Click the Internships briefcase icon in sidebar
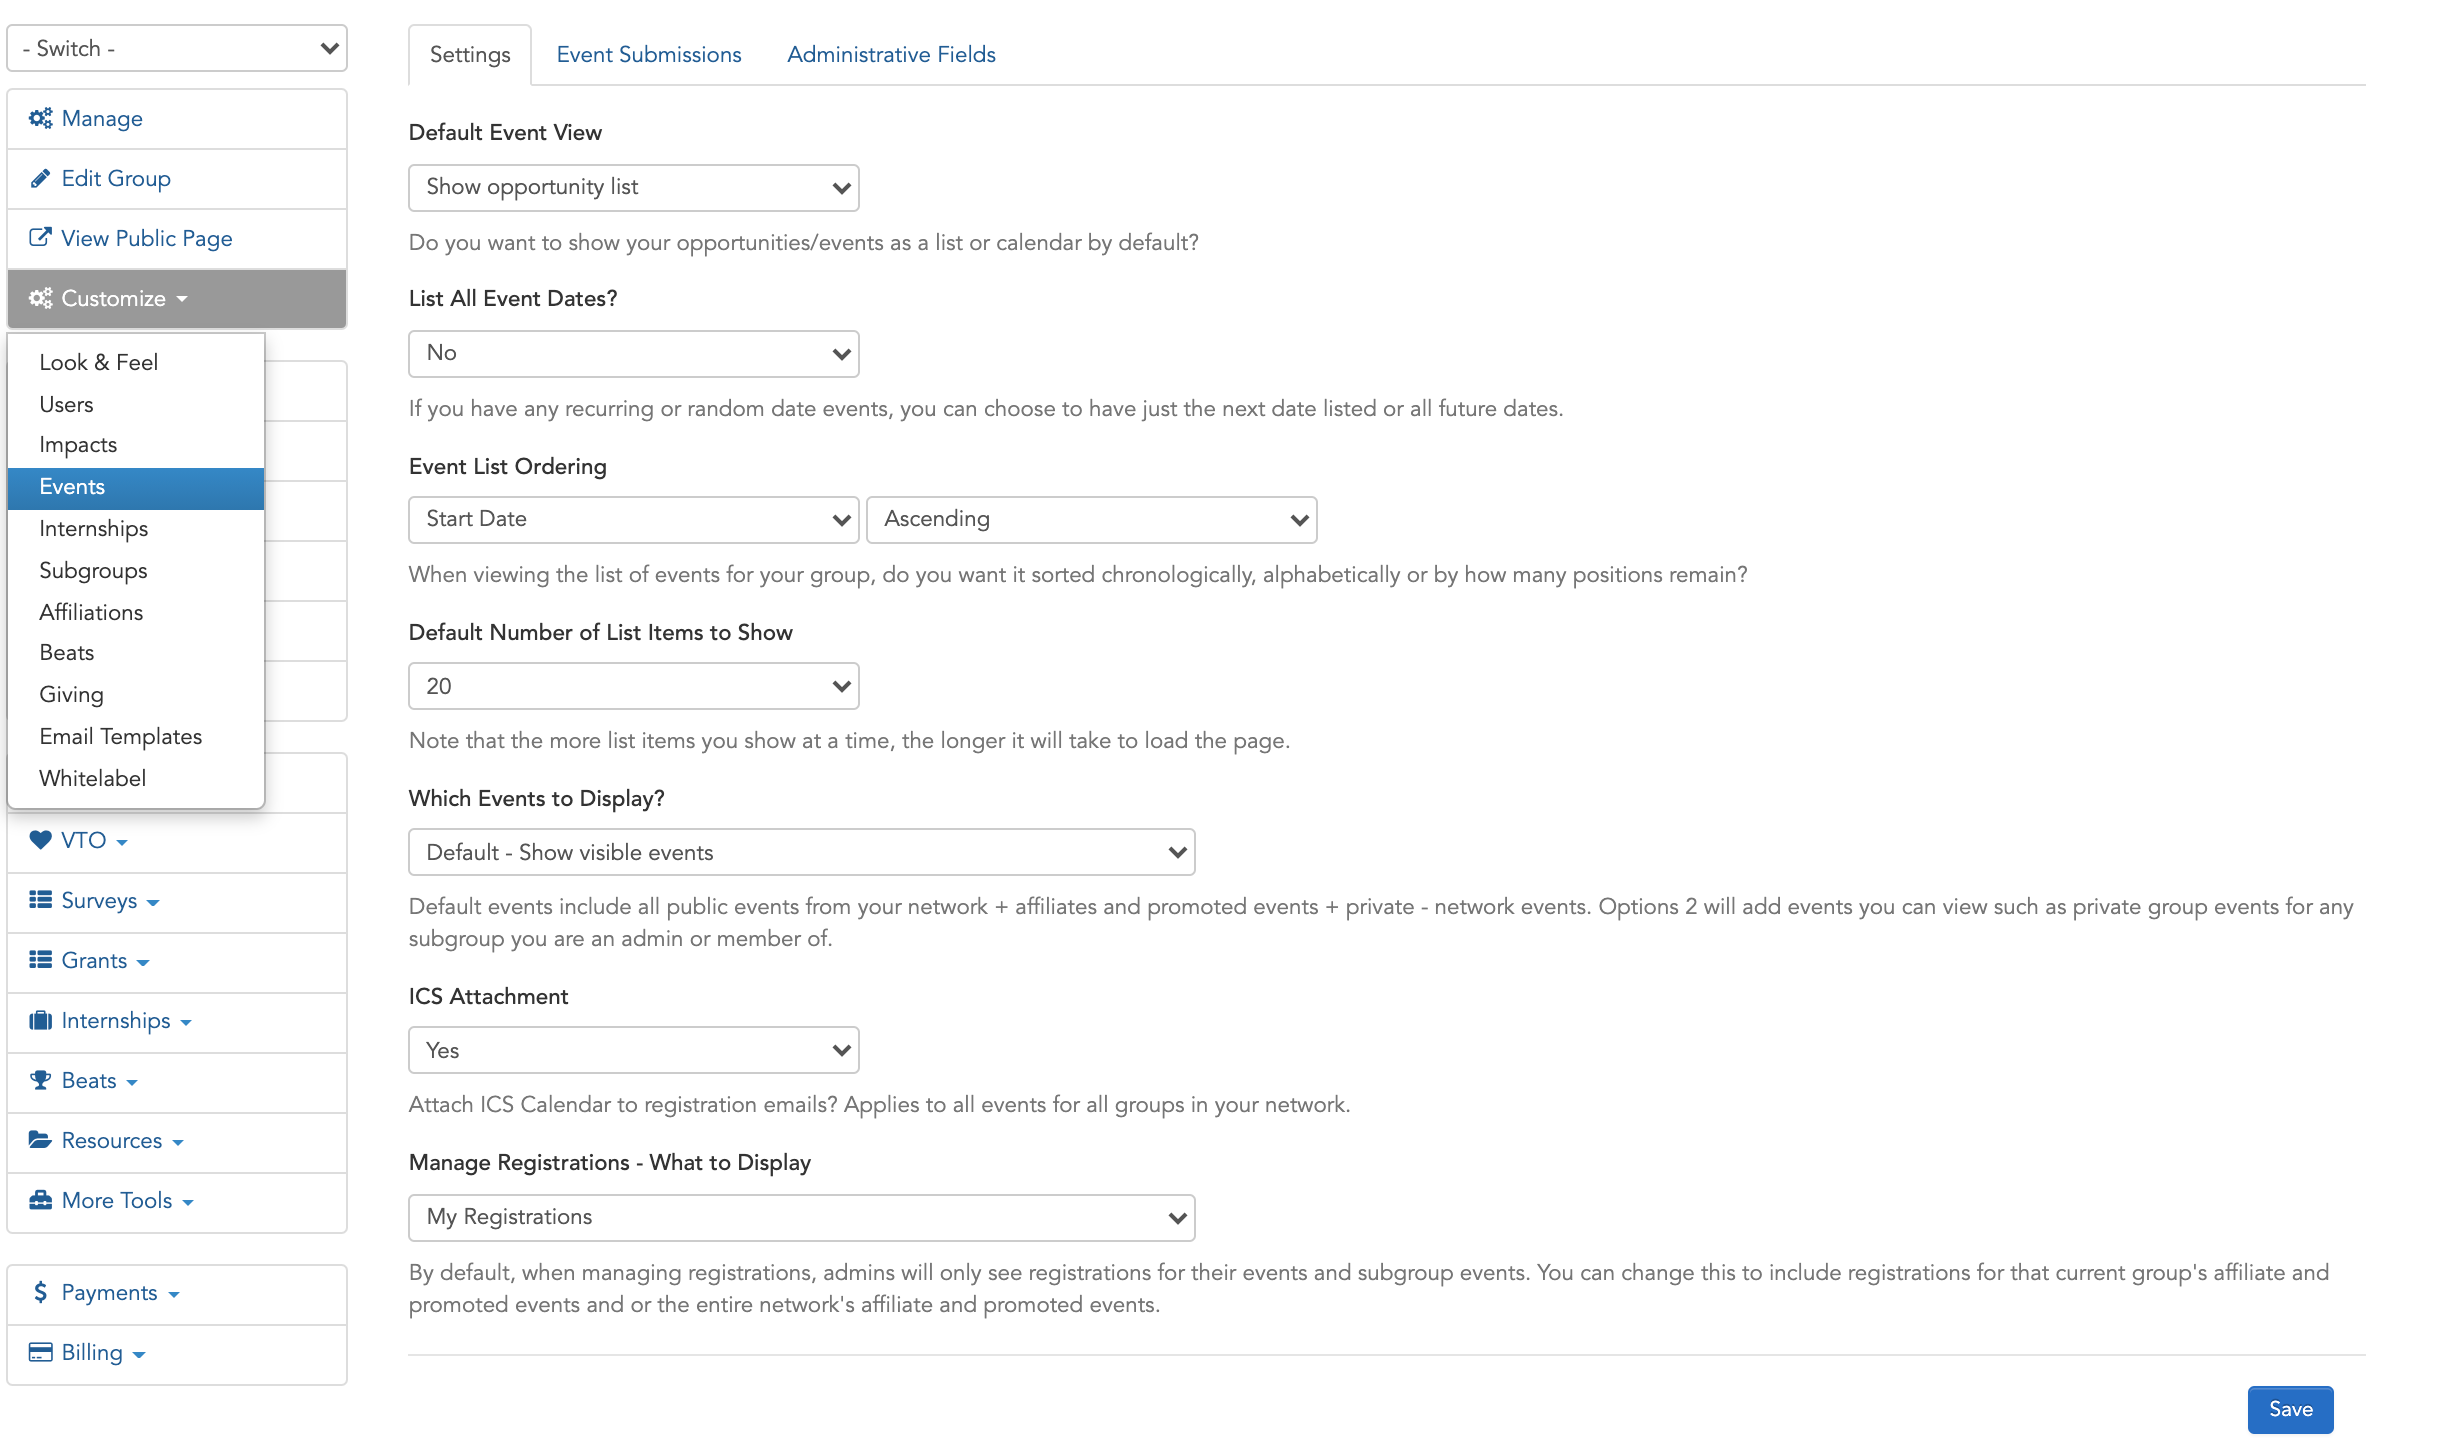This screenshot has height=1438, width=2444. (40, 1020)
